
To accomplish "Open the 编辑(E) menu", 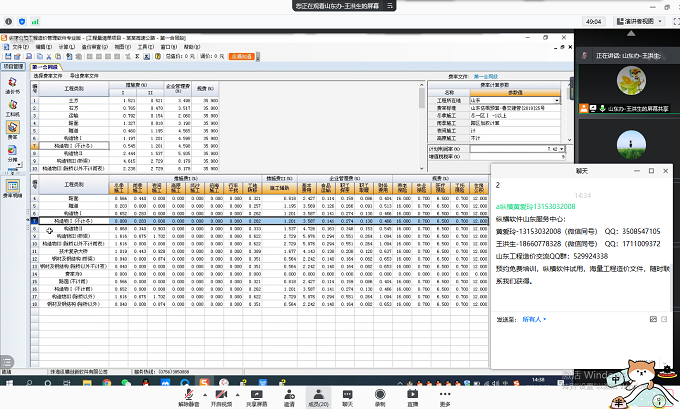I will coord(43,47).
